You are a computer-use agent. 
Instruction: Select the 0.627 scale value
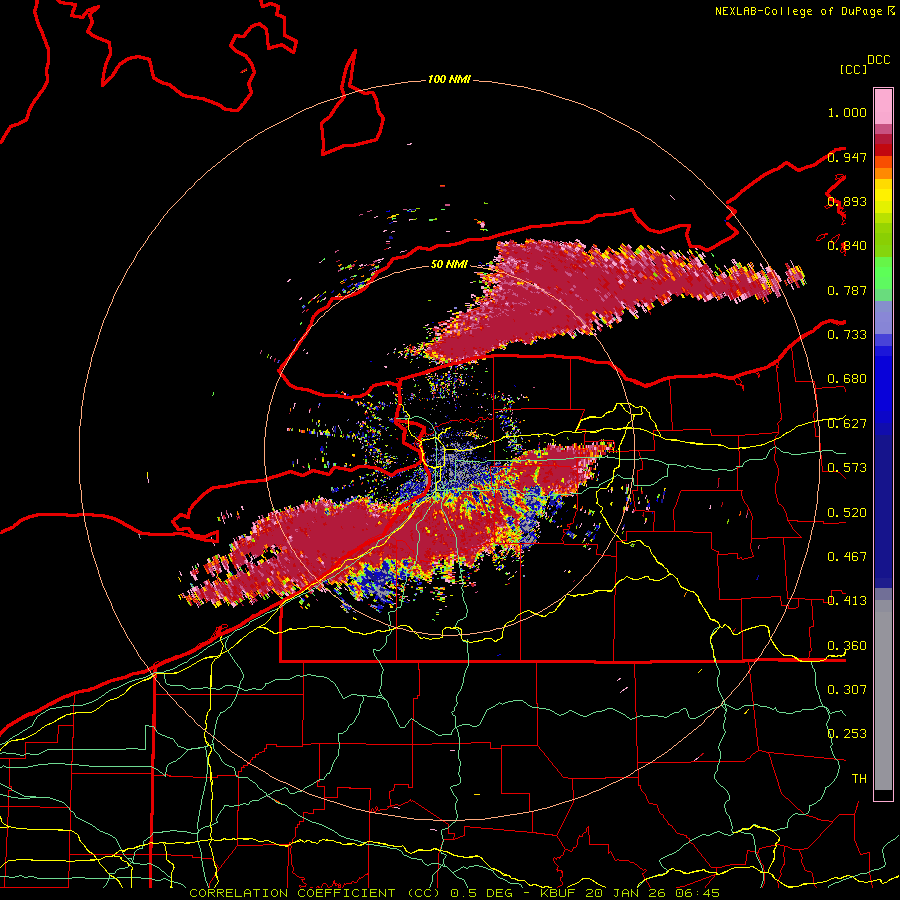(x=847, y=424)
